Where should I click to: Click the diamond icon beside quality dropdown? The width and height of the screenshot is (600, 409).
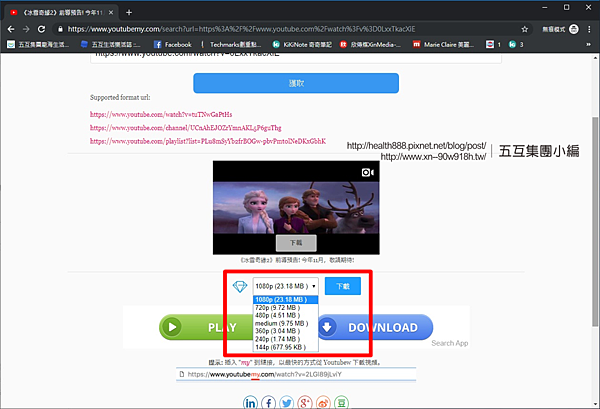tap(240, 286)
